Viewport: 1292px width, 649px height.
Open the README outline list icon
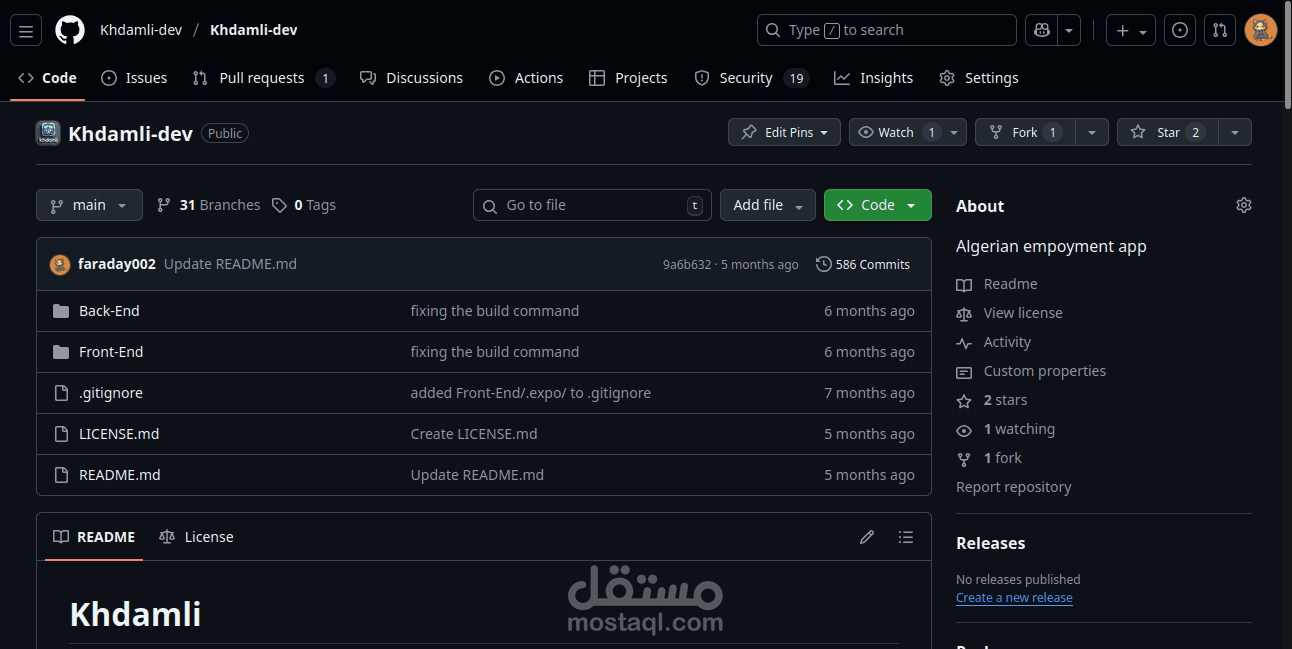[x=906, y=537]
